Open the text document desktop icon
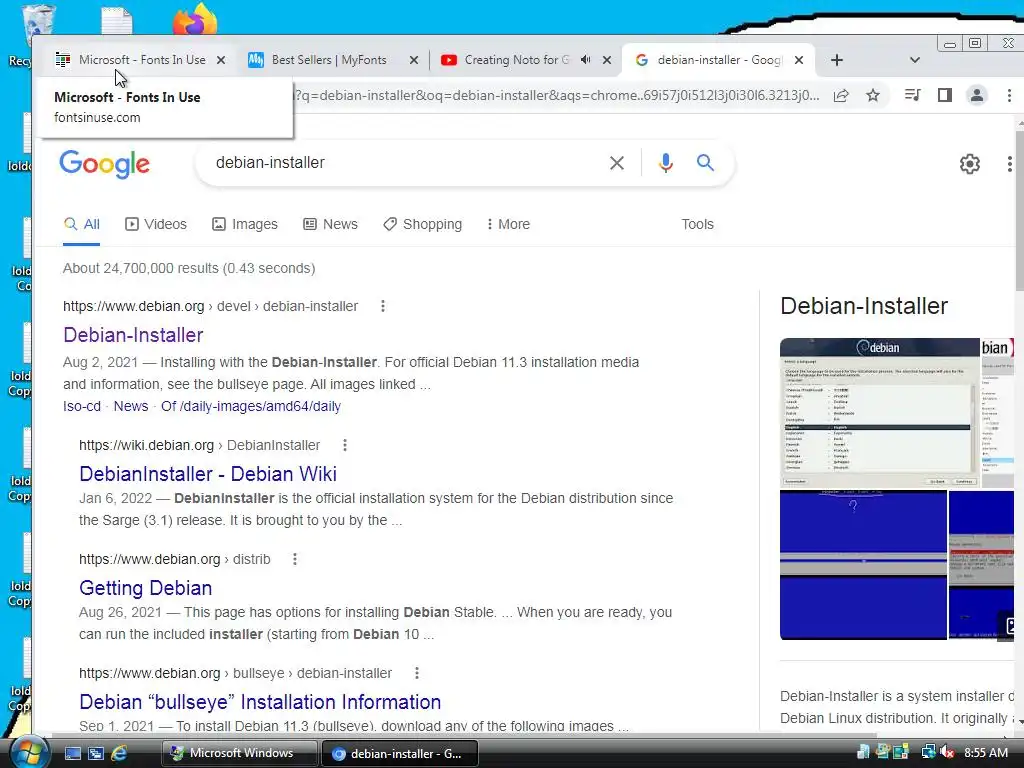Image resolution: width=1024 pixels, height=768 pixels. point(117,20)
